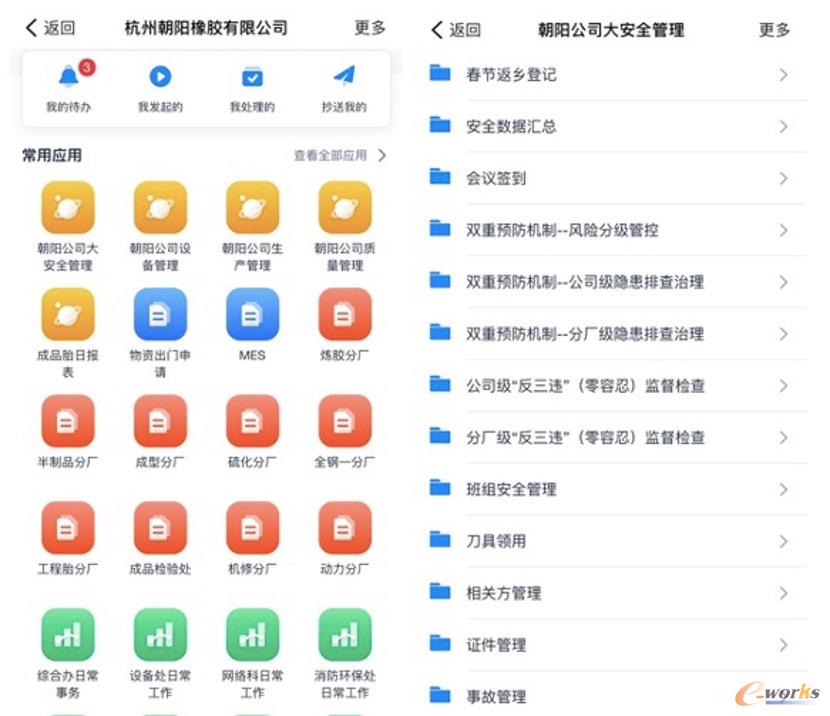Click 双重预防机制--风险分级管控 text
This screenshot has width=830, height=716.
coord(562,231)
